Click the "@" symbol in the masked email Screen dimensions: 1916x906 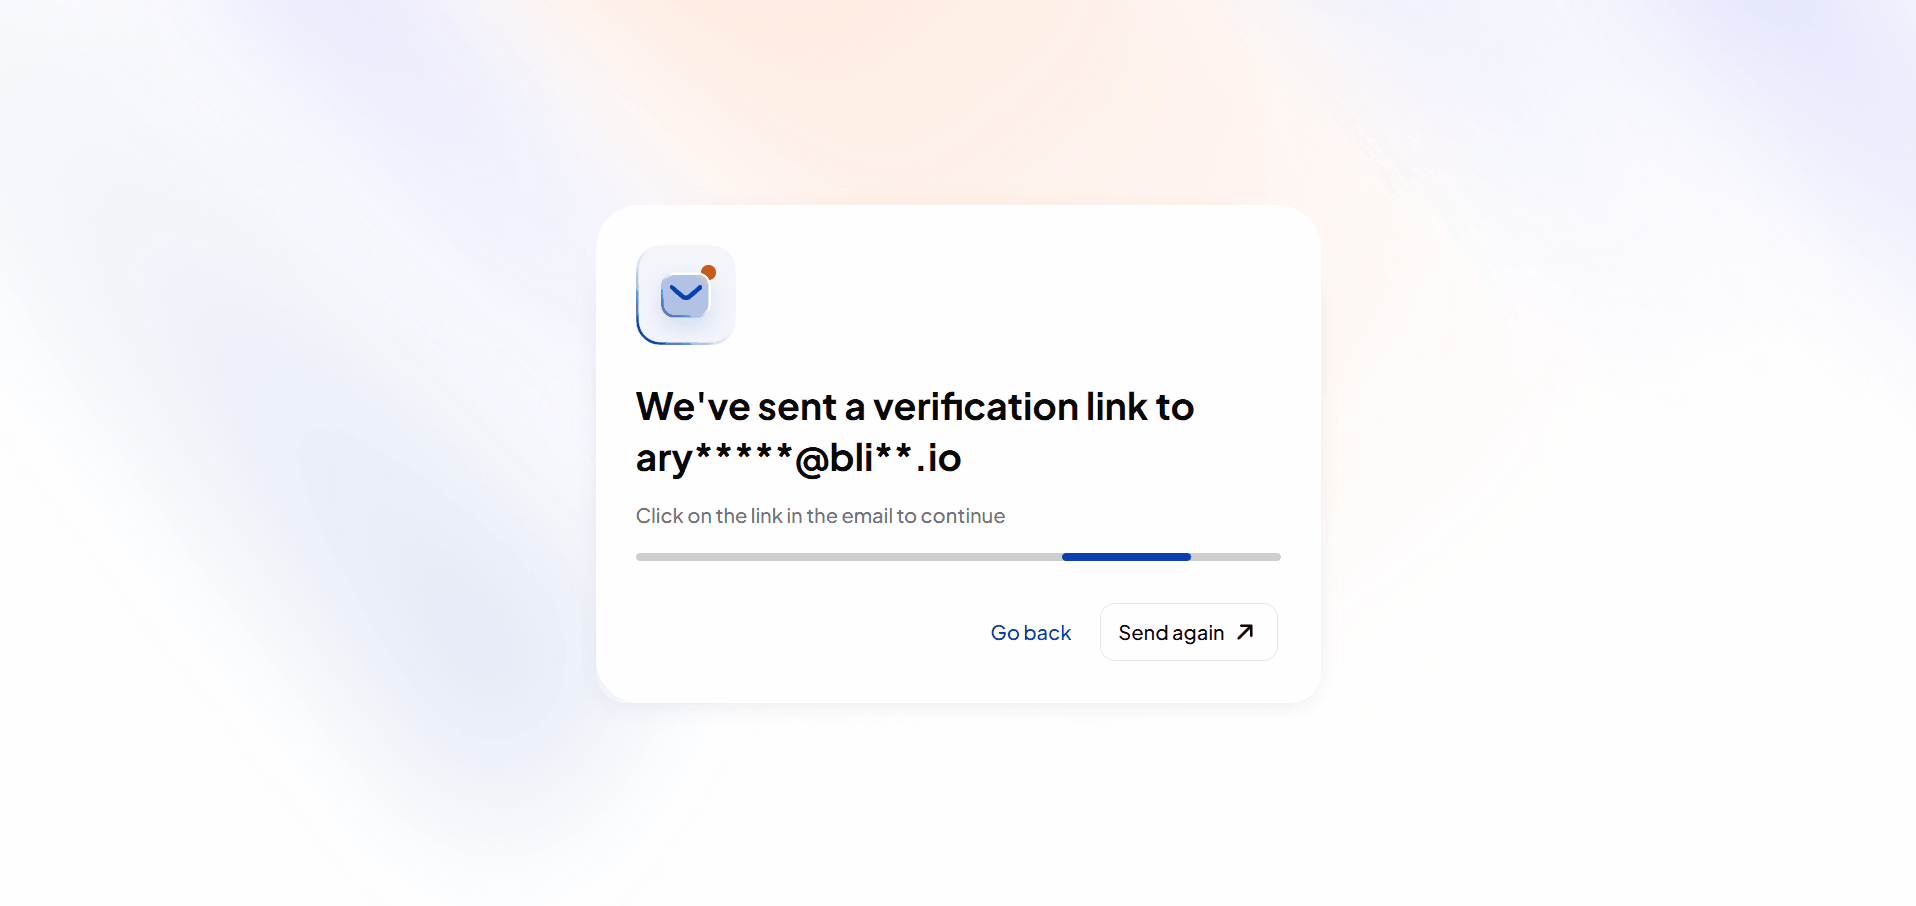pos(811,459)
